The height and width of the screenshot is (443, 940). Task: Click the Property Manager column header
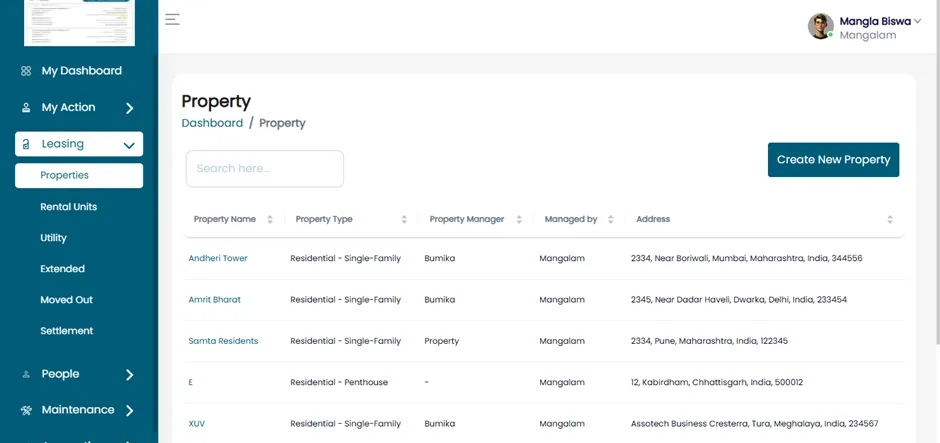tap(467, 219)
